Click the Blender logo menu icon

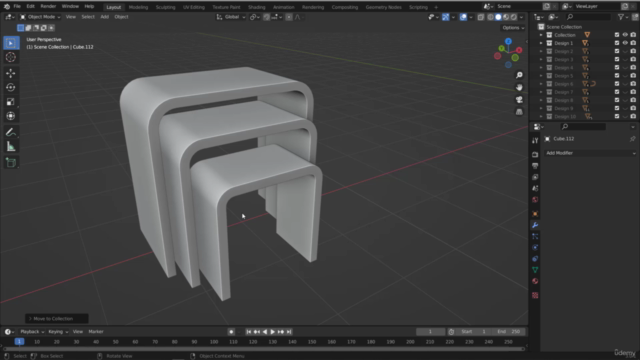tap(7, 7)
